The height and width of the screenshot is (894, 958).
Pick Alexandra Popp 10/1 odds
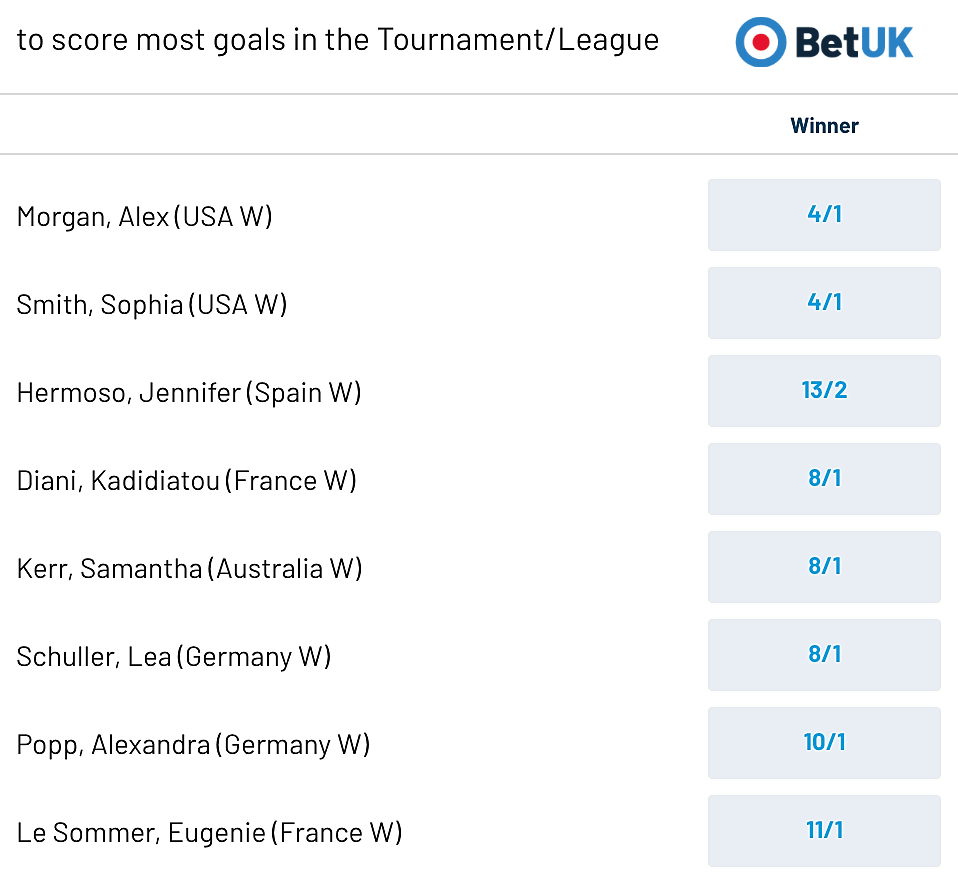point(824,742)
